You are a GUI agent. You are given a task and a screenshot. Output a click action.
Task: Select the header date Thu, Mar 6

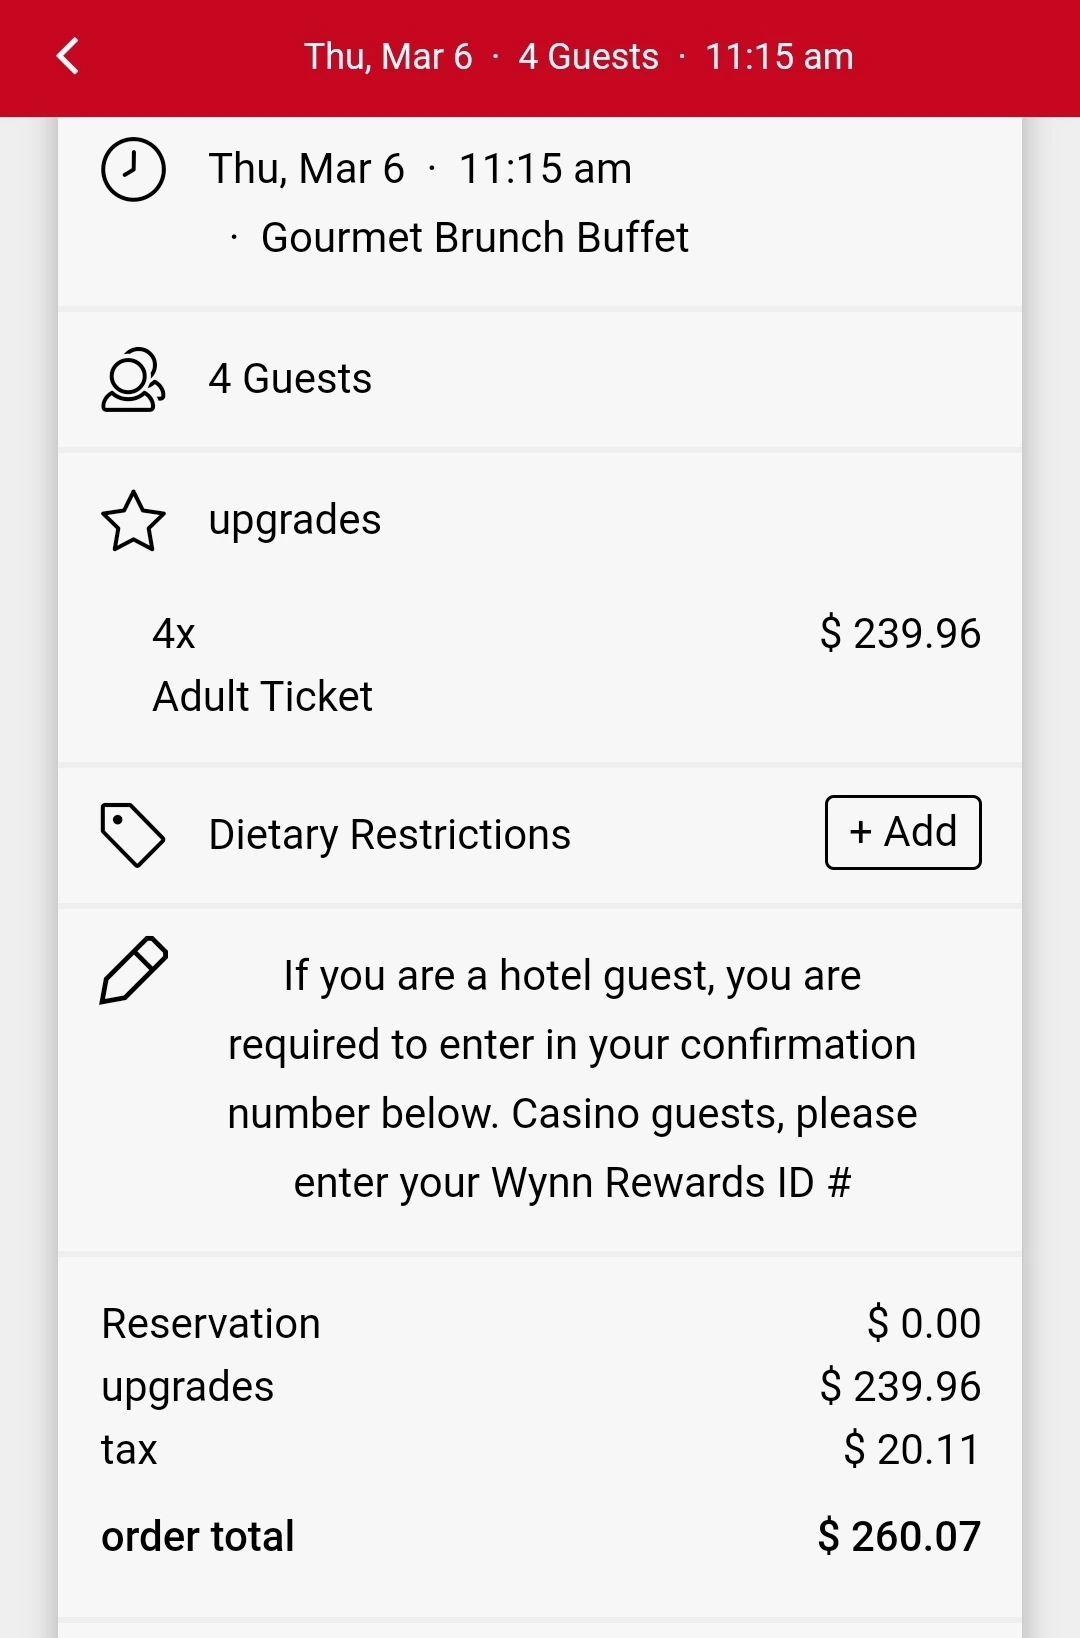pos(388,57)
